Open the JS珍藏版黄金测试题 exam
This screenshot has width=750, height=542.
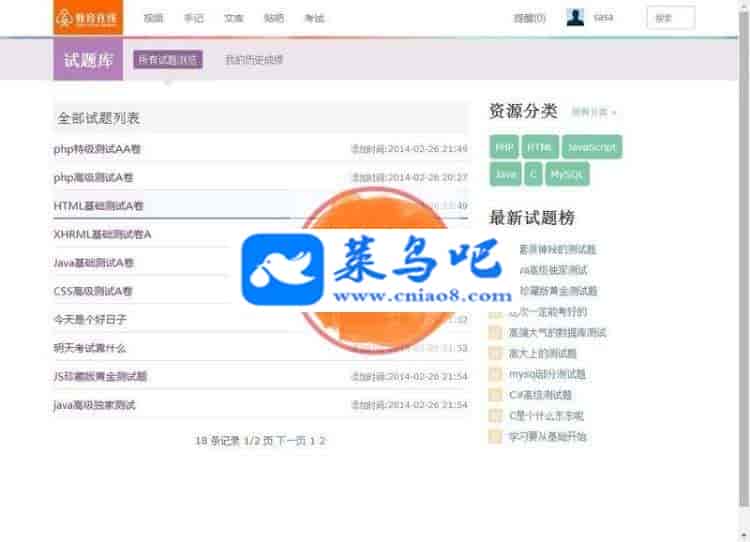tap(100, 376)
